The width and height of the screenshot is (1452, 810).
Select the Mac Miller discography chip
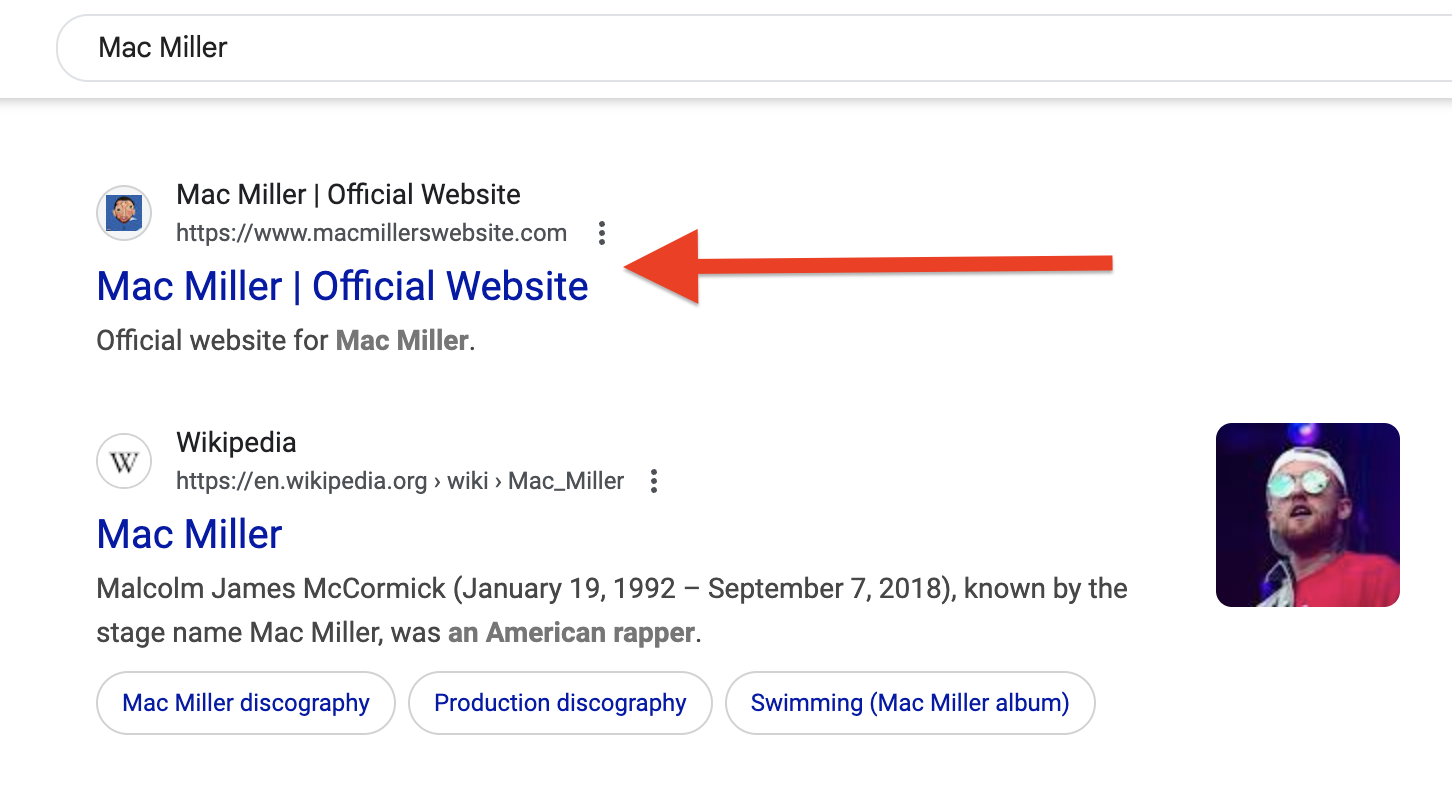point(246,703)
